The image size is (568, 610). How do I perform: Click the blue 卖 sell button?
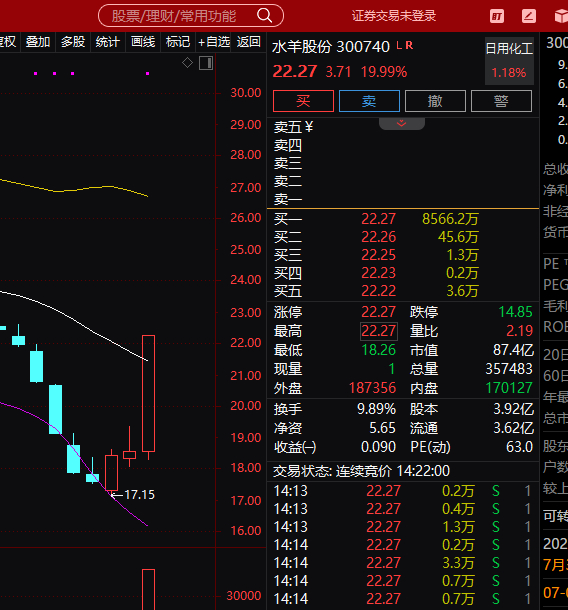(x=369, y=101)
